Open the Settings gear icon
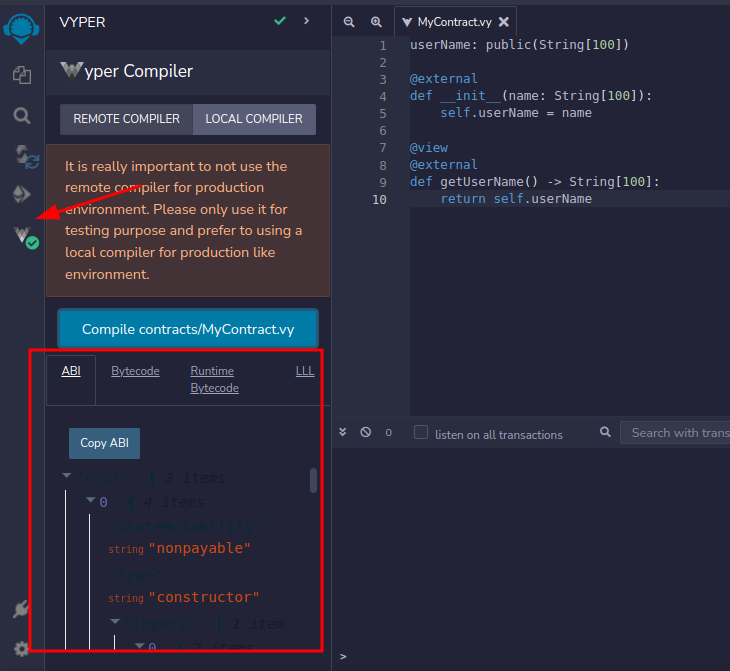 point(21,648)
